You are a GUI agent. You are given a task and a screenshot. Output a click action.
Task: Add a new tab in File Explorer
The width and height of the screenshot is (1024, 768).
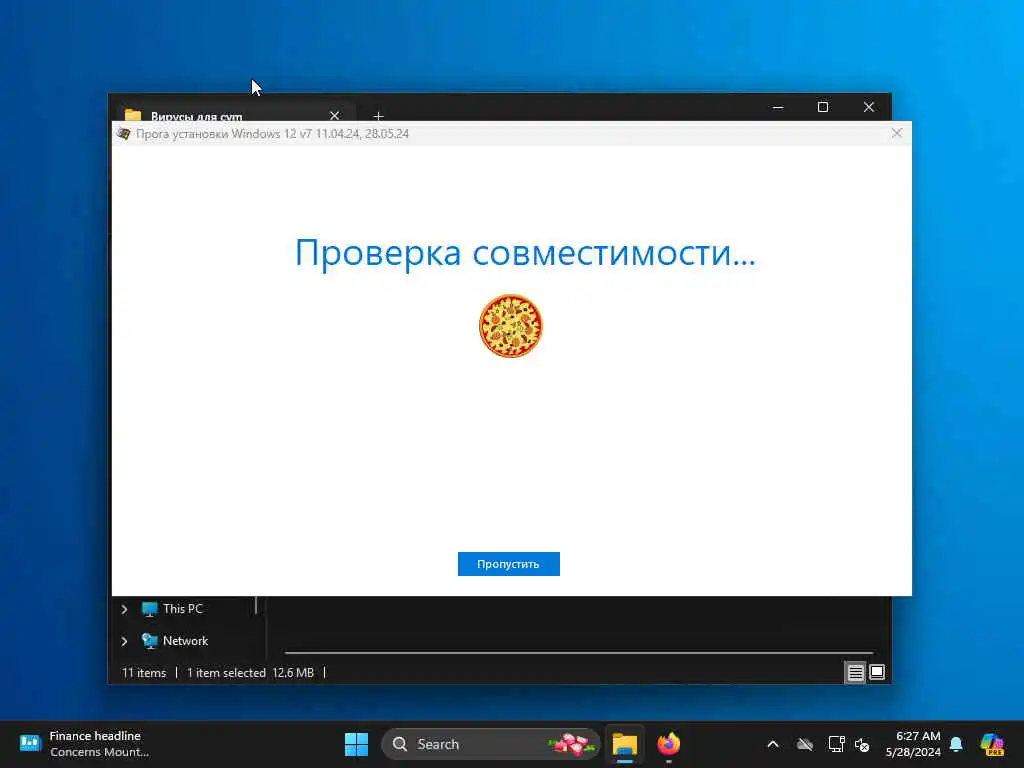tap(378, 116)
